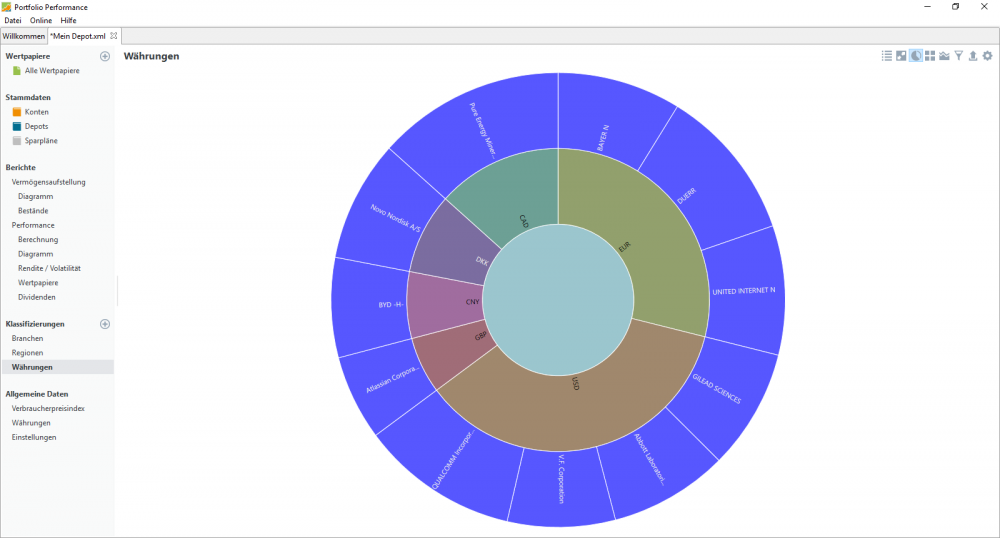
Task: Maximize the Portfolio Performance window
Action: point(955,7)
